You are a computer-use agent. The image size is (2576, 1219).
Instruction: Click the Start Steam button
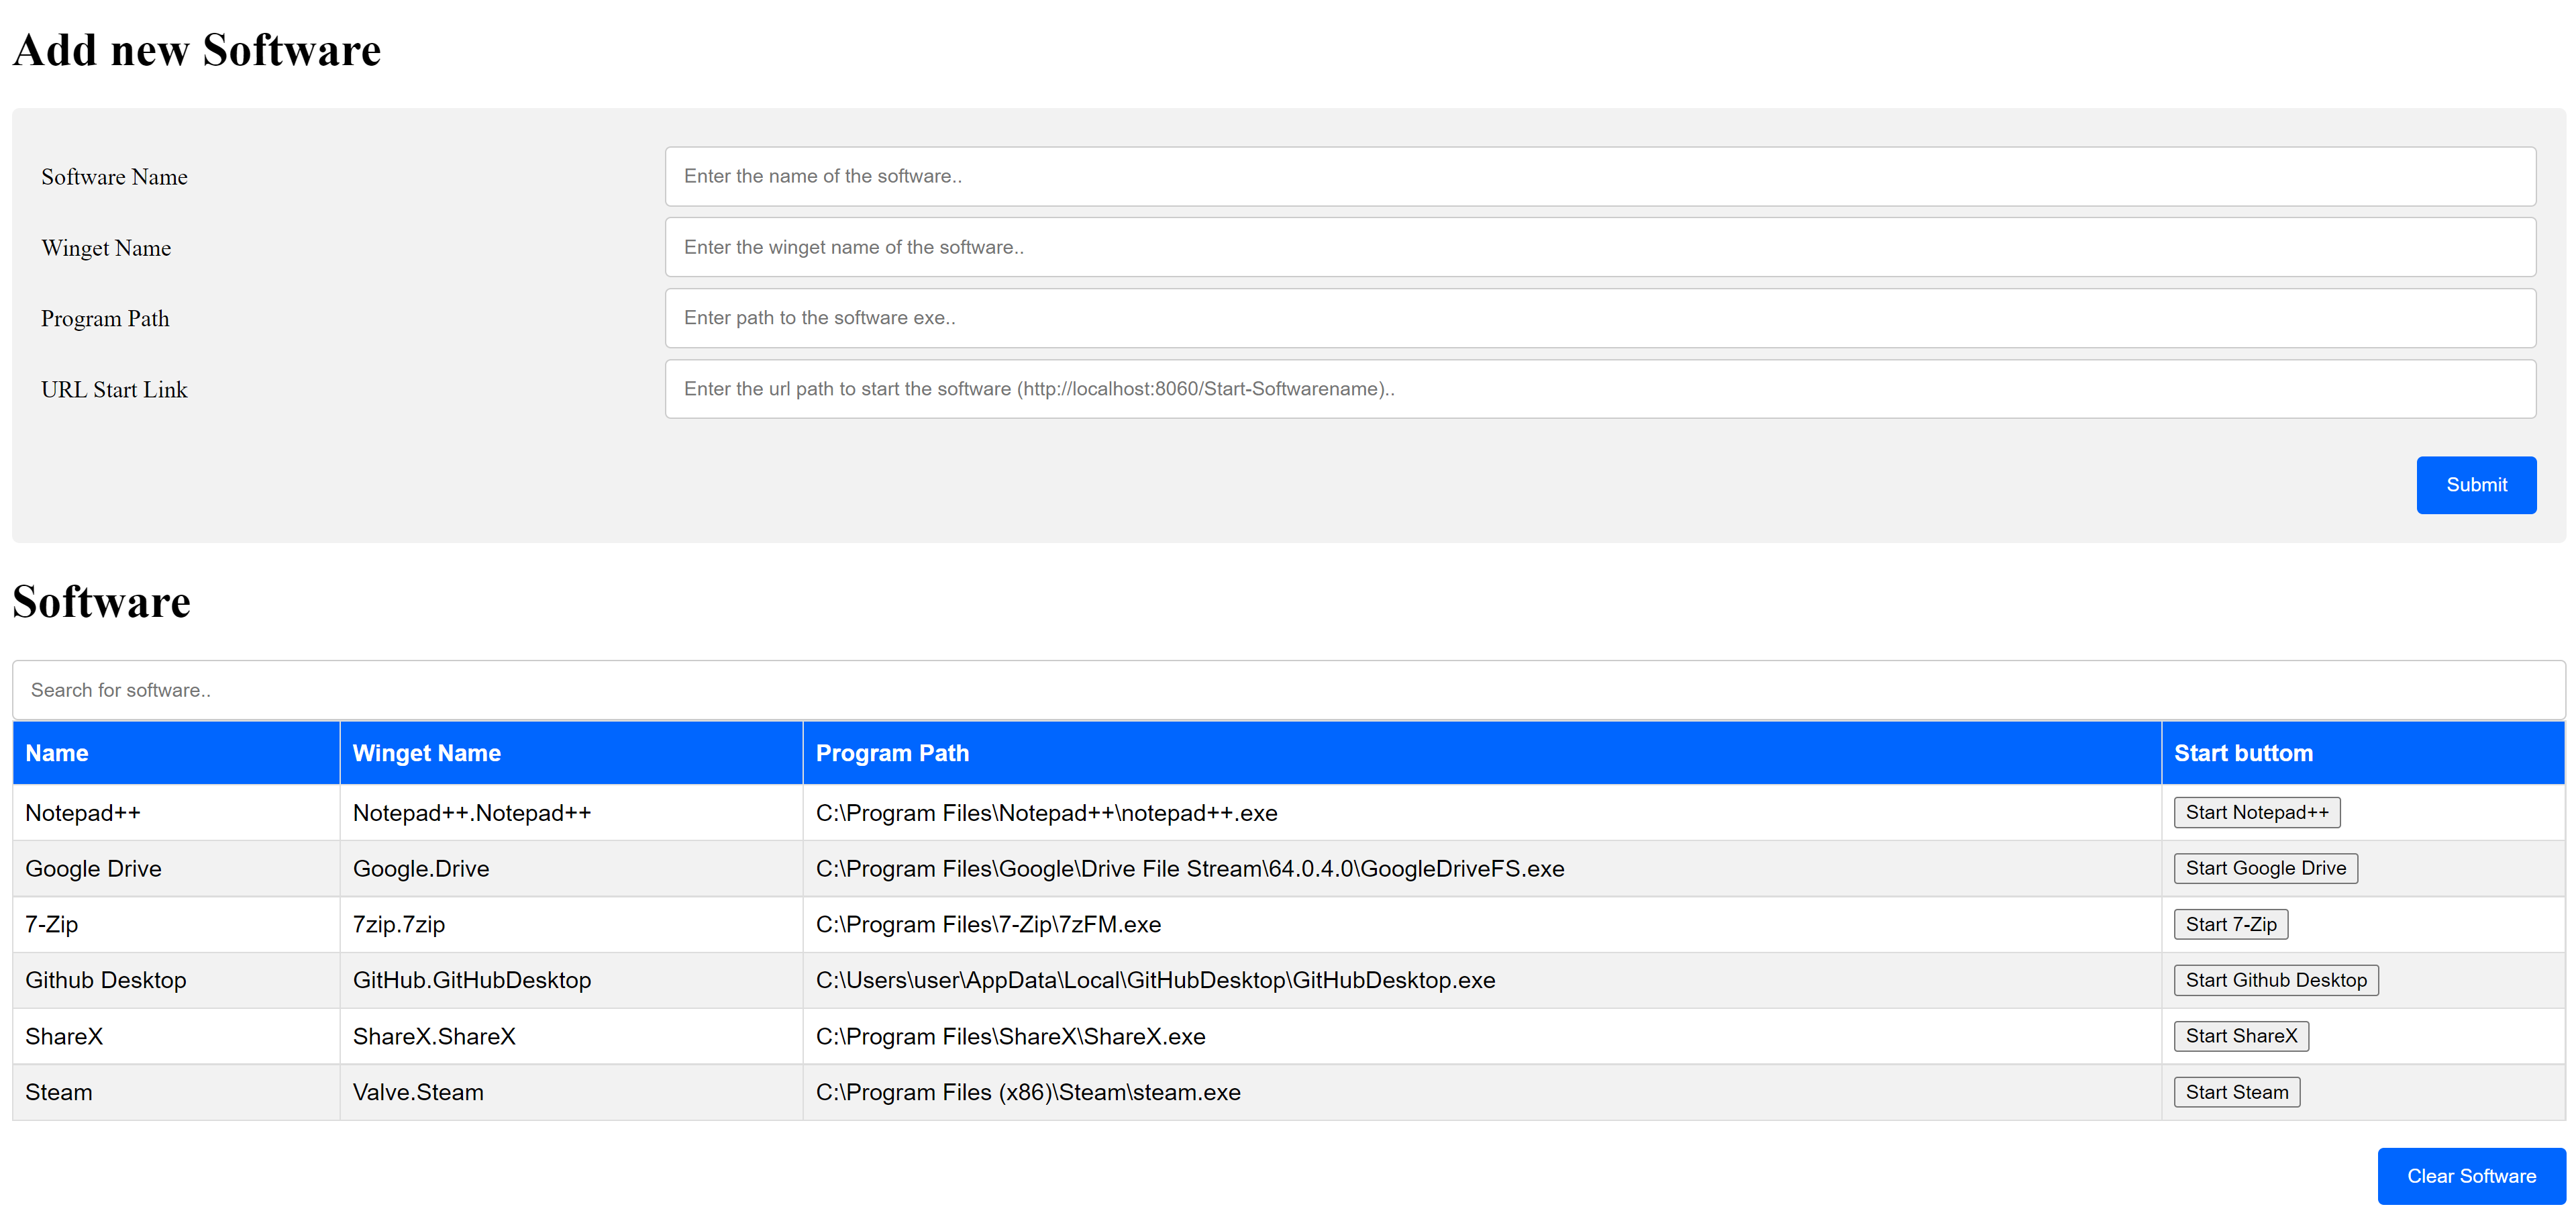(x=2236, y=1092)
